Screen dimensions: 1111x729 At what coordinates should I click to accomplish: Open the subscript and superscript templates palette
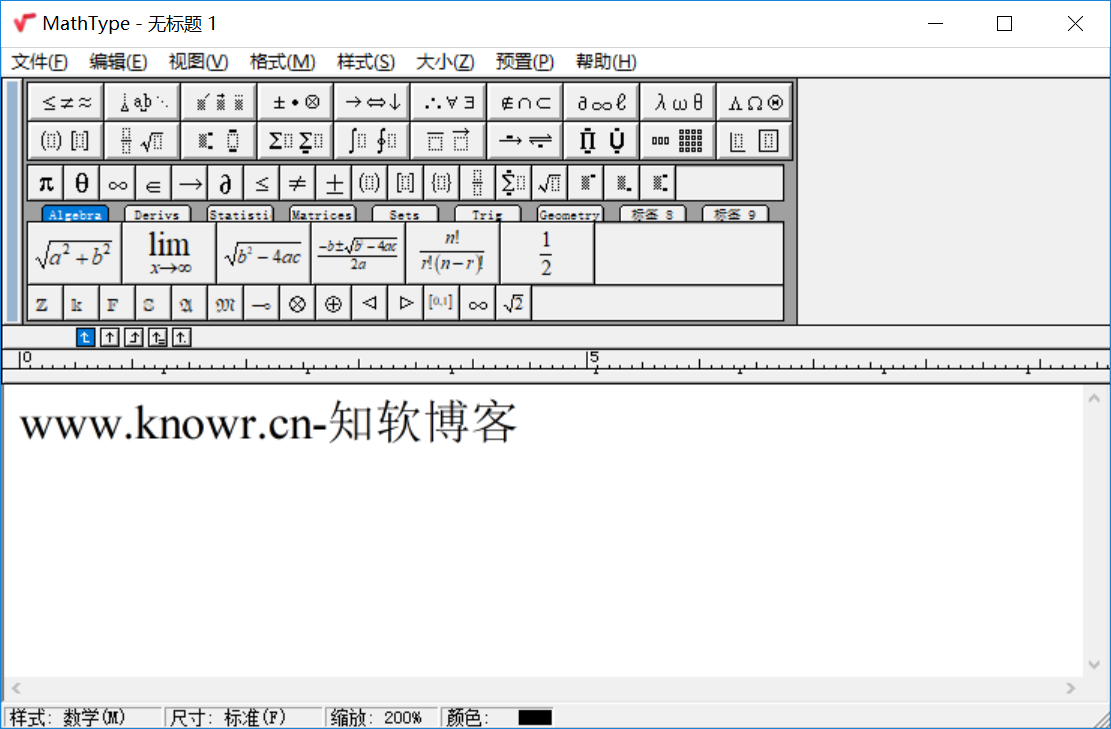pyautogui.click(x=219, y=140)
